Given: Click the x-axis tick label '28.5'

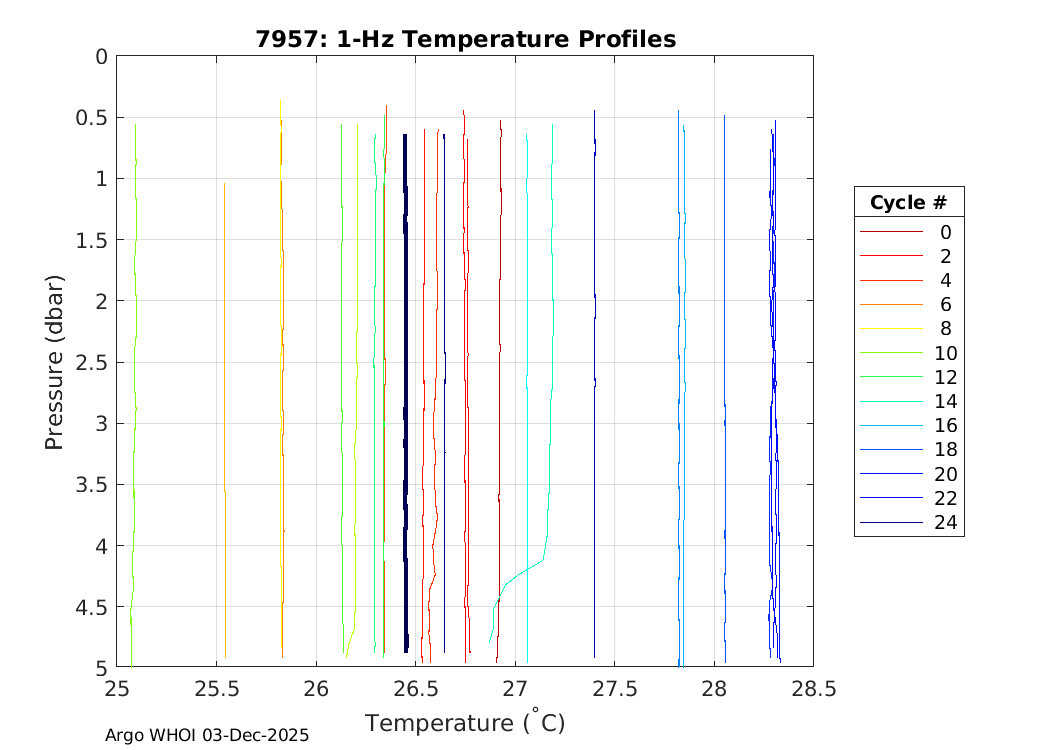Looking at the screenshot, I should coord(813,690).
